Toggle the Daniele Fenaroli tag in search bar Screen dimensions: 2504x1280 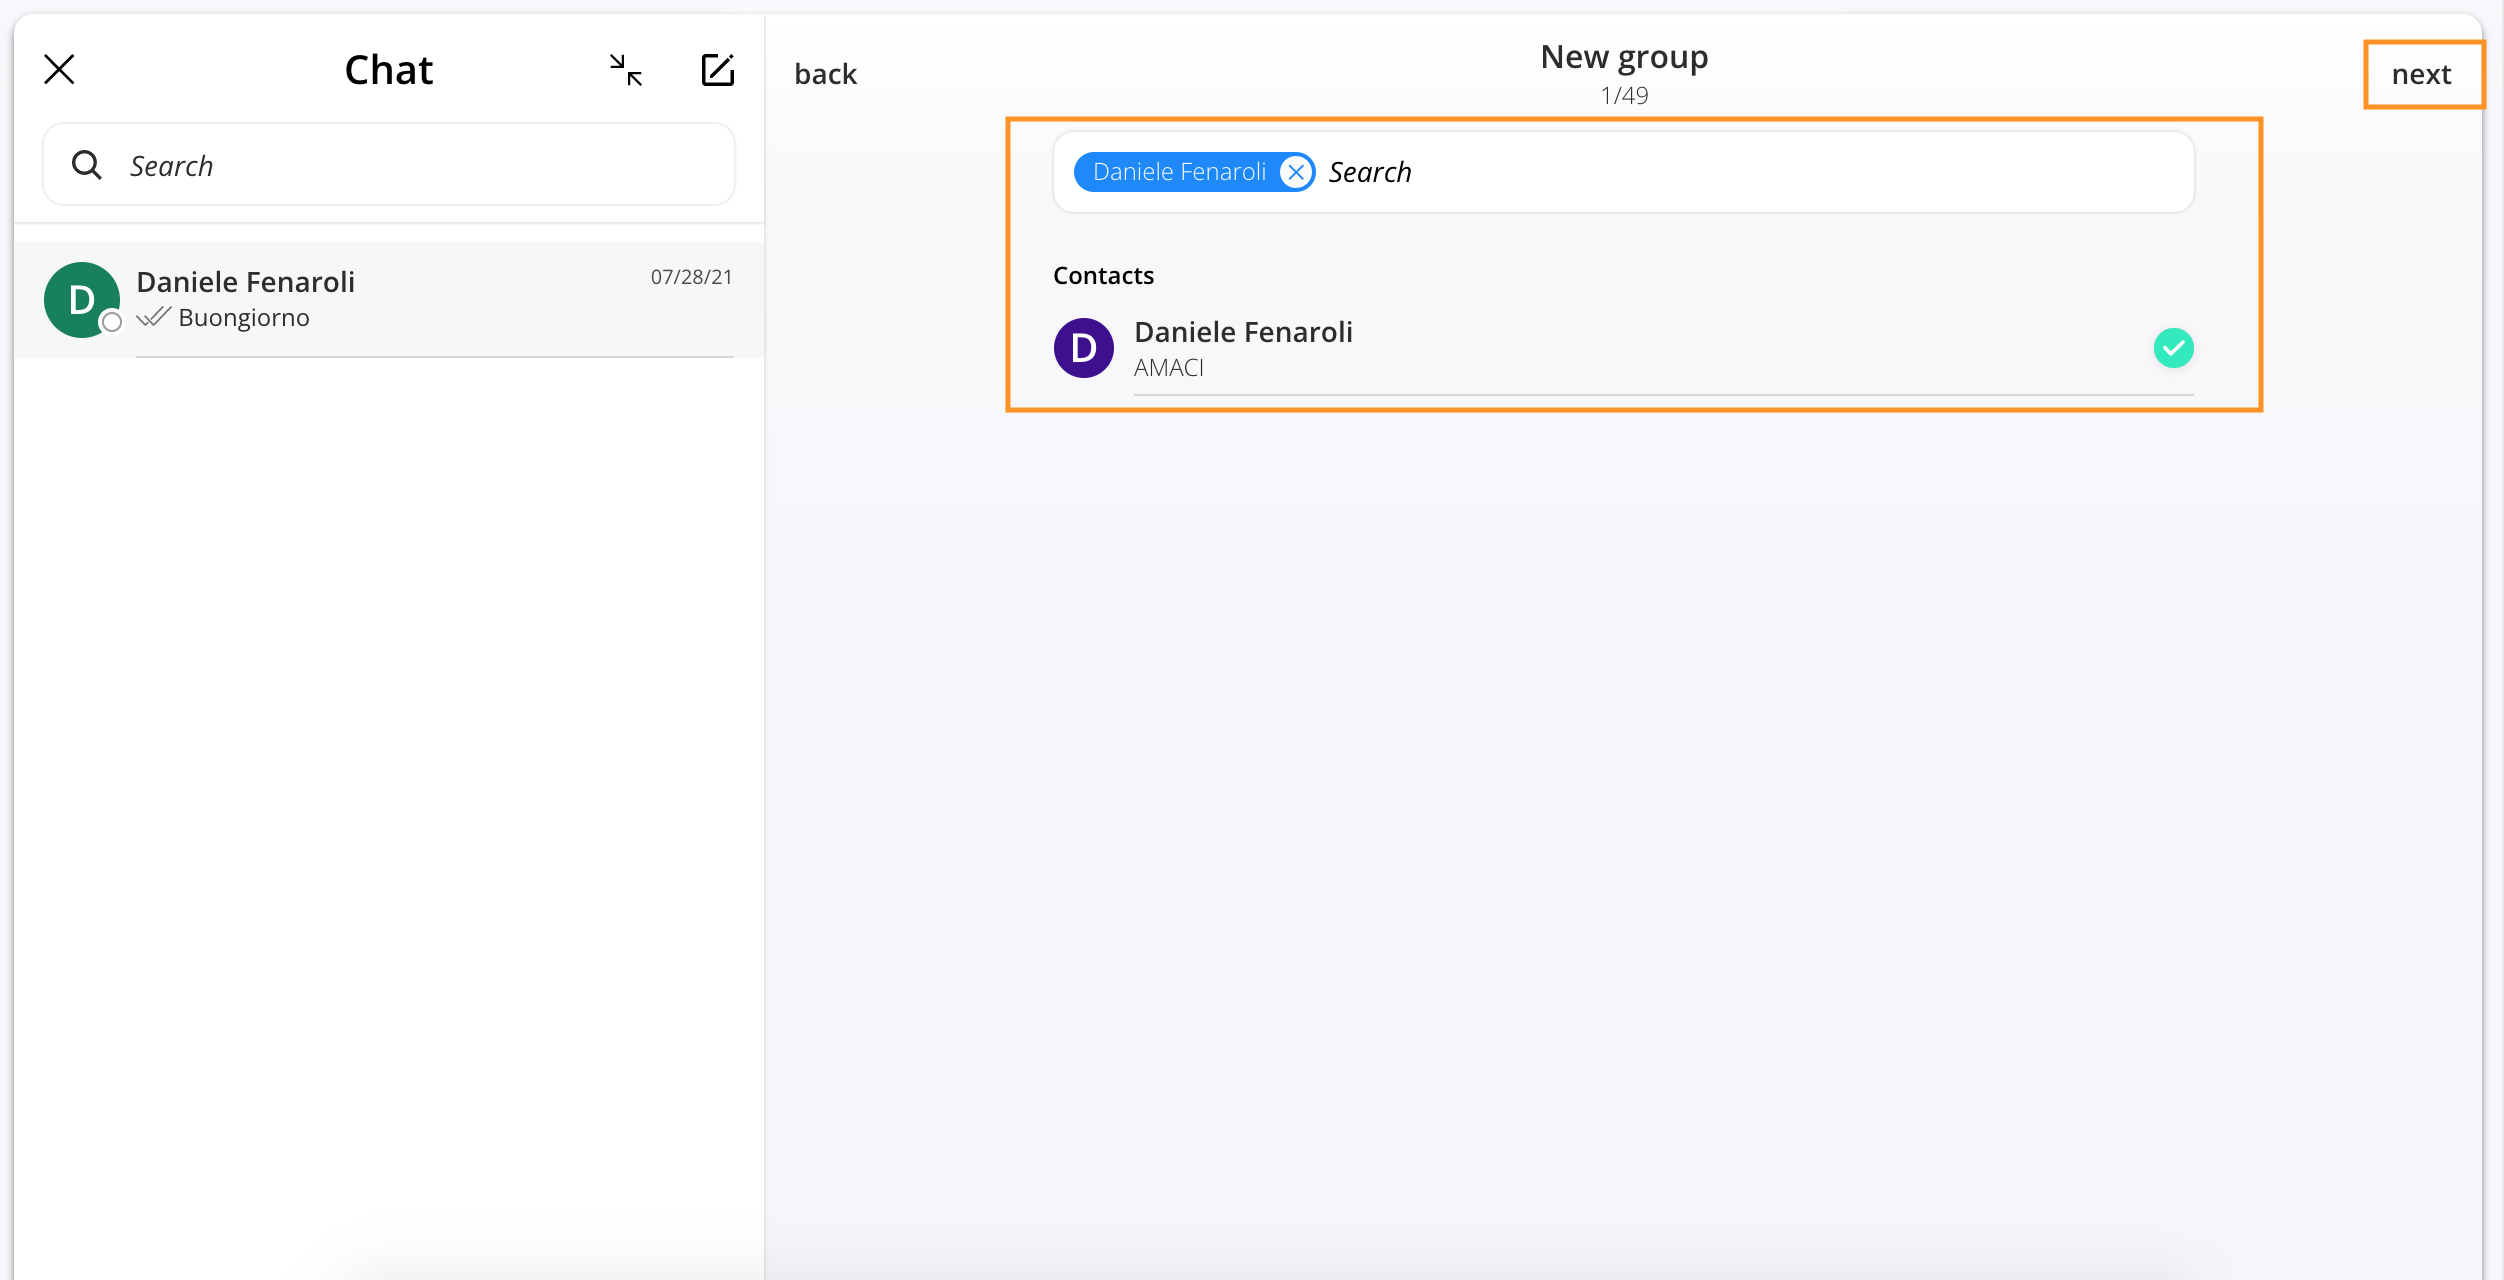pyautogui.click(x=1298, y=170)
